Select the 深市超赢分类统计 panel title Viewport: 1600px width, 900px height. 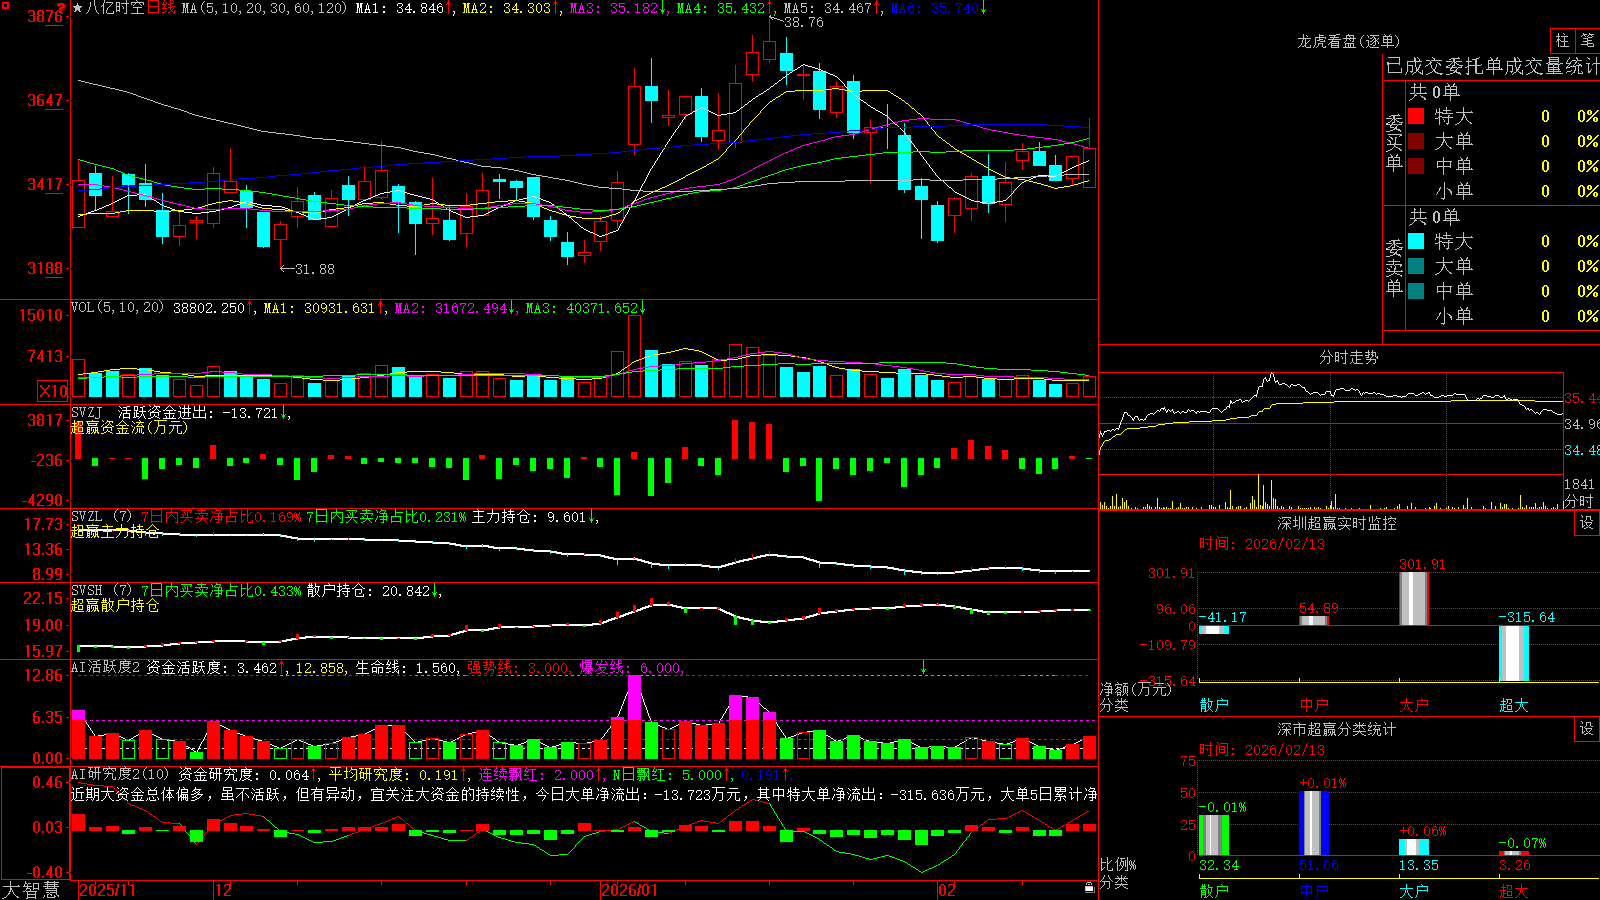(x=1336, y=729)
